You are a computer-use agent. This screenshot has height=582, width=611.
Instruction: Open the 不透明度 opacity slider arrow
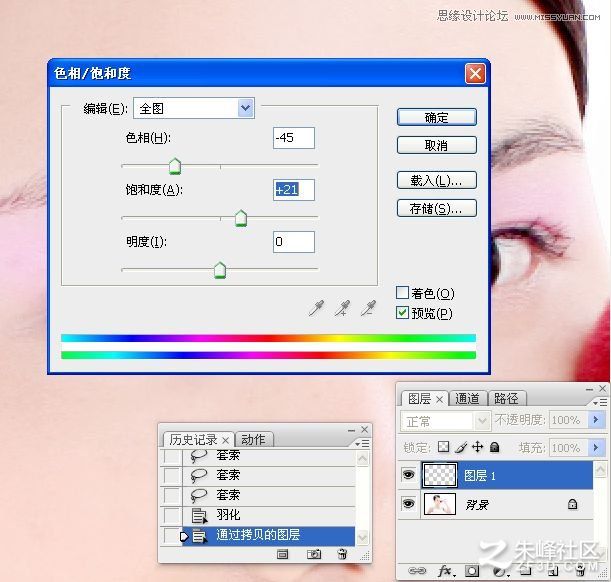tap(596, 420)
